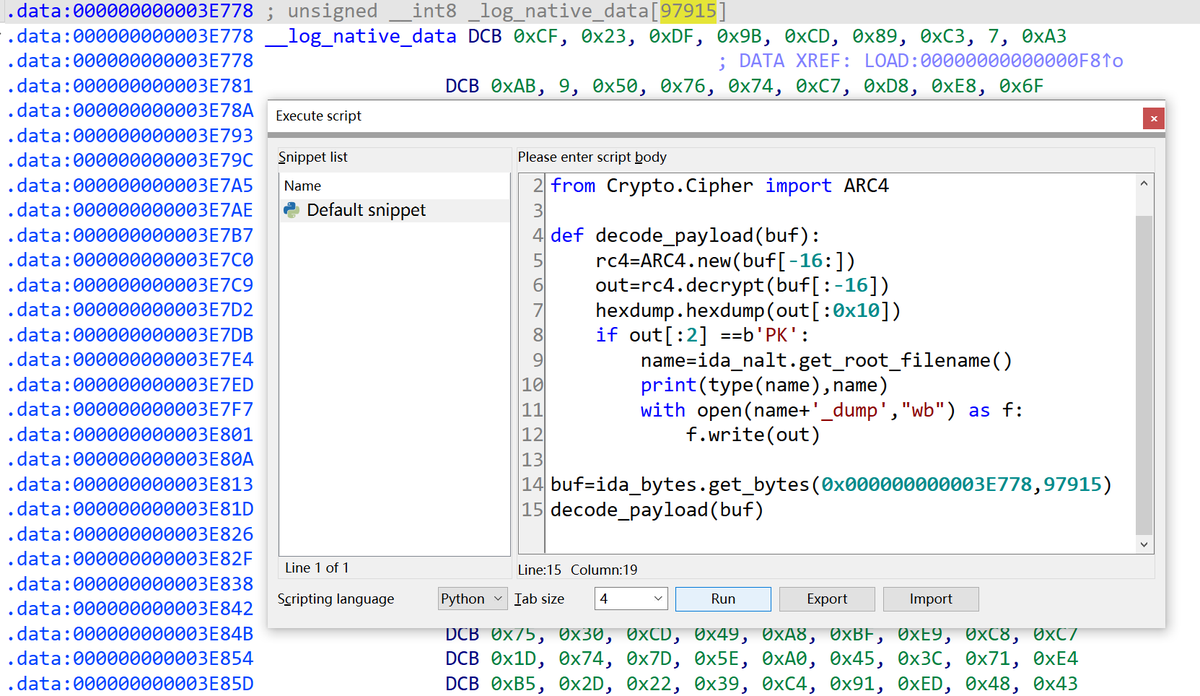Click the Import button
1200x696 pixels.
tap(931, 599)
